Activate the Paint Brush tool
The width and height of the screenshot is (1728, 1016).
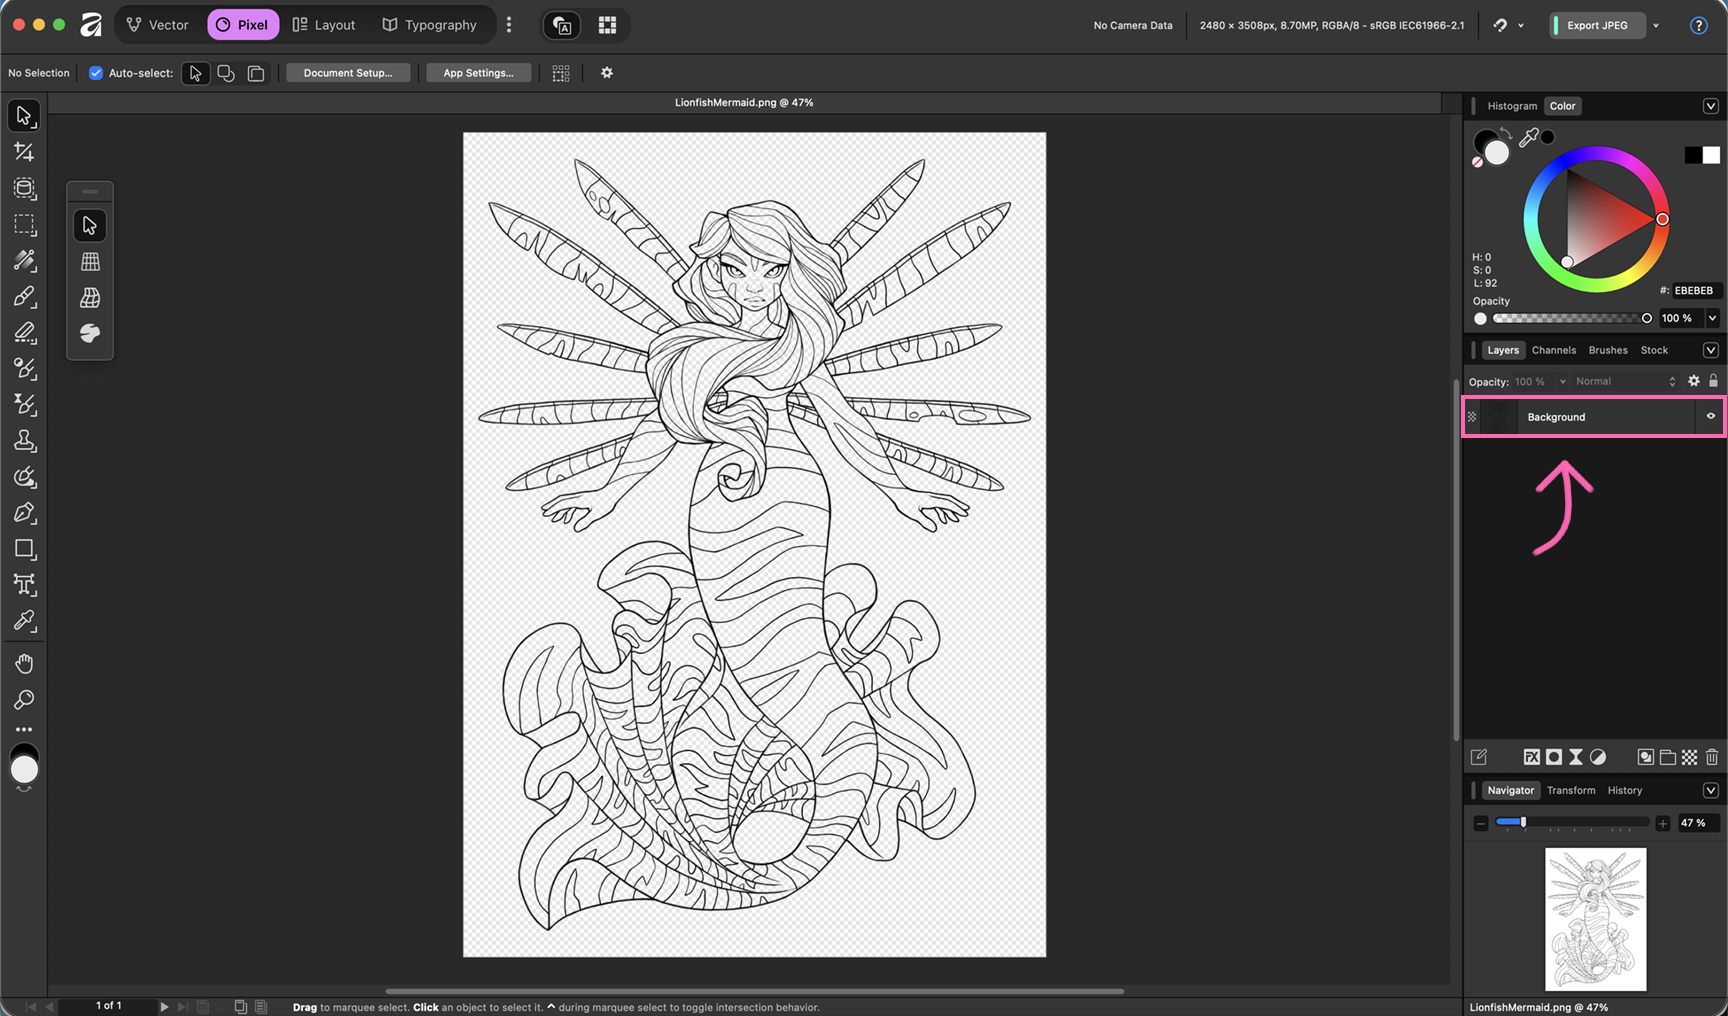pos(24,296)
